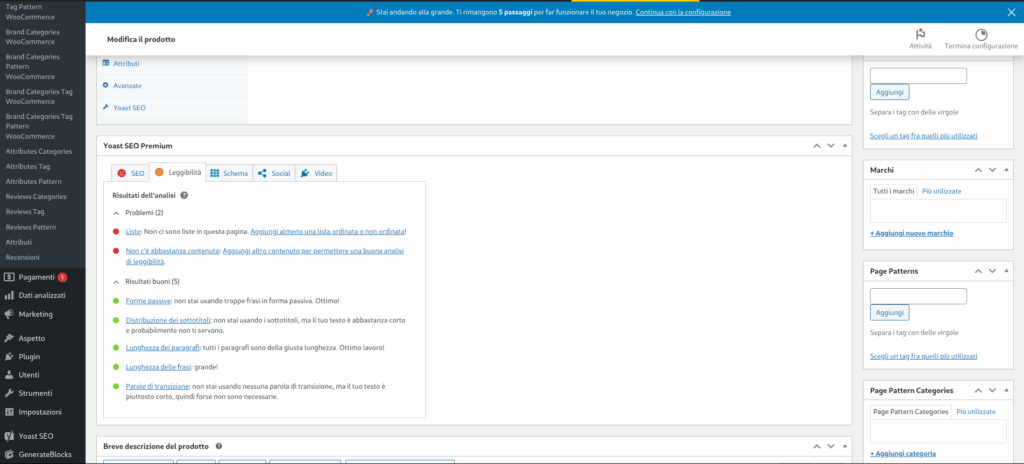The height and width of the screenshot is (464, 1024).
Task: Switch to the Schema tab
Action: tap(229, 173)
